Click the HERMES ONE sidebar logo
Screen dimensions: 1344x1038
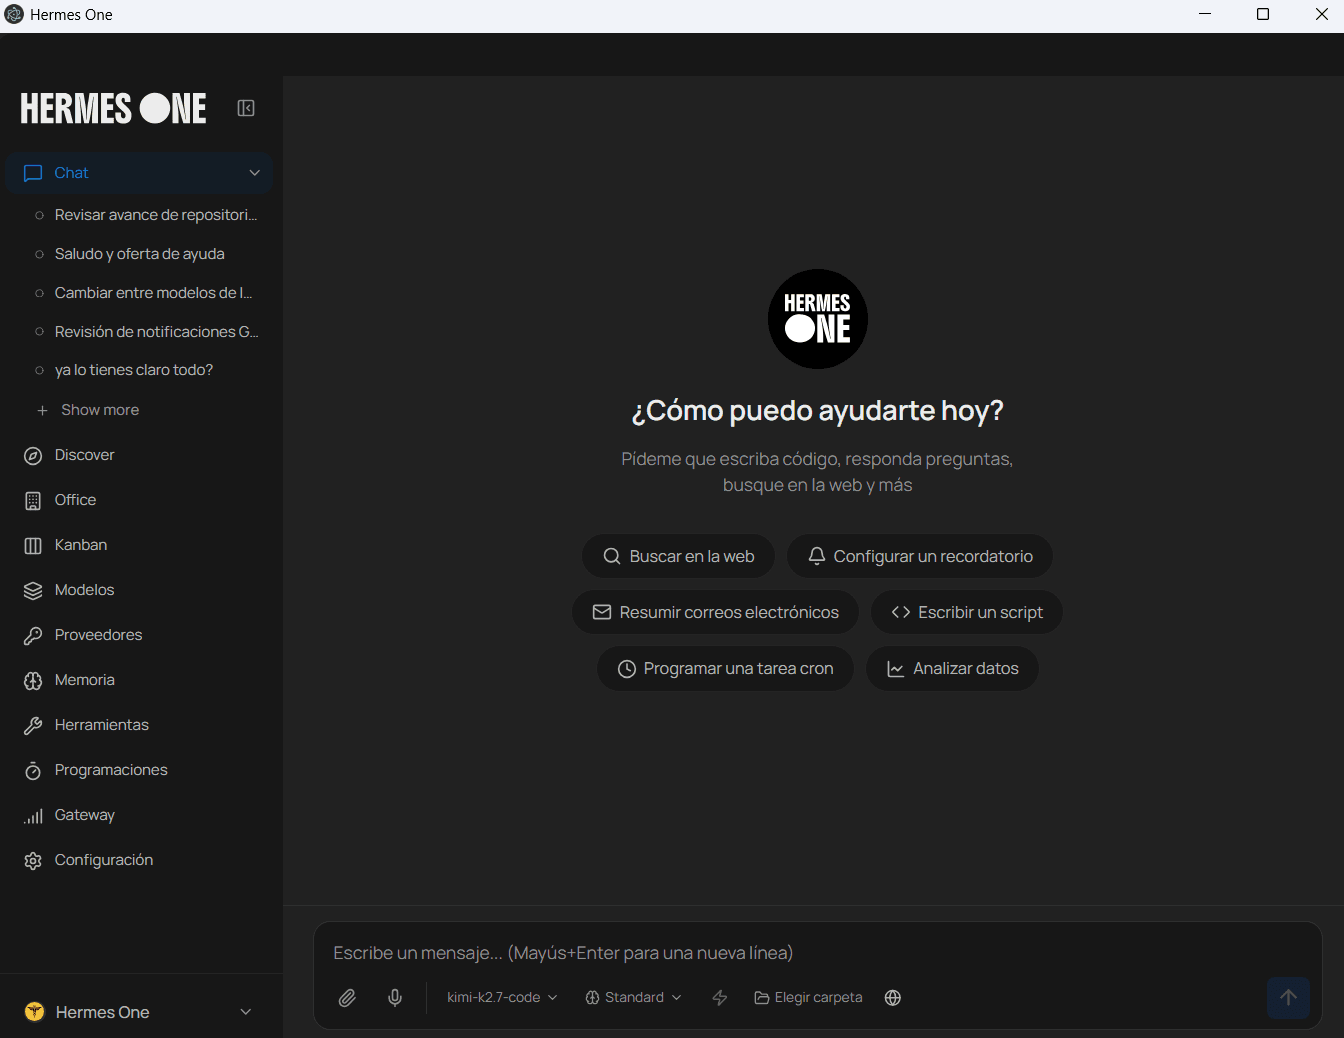pos(113,108)
